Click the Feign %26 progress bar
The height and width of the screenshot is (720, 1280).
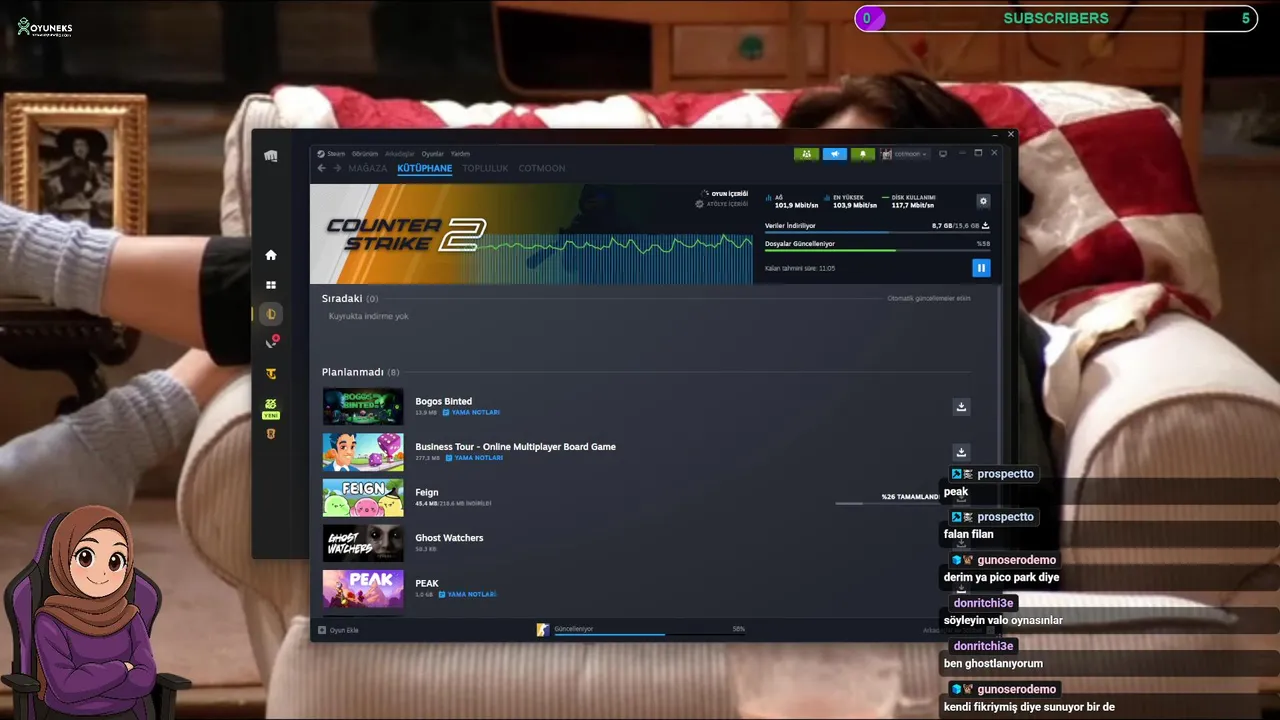point(889,503)
